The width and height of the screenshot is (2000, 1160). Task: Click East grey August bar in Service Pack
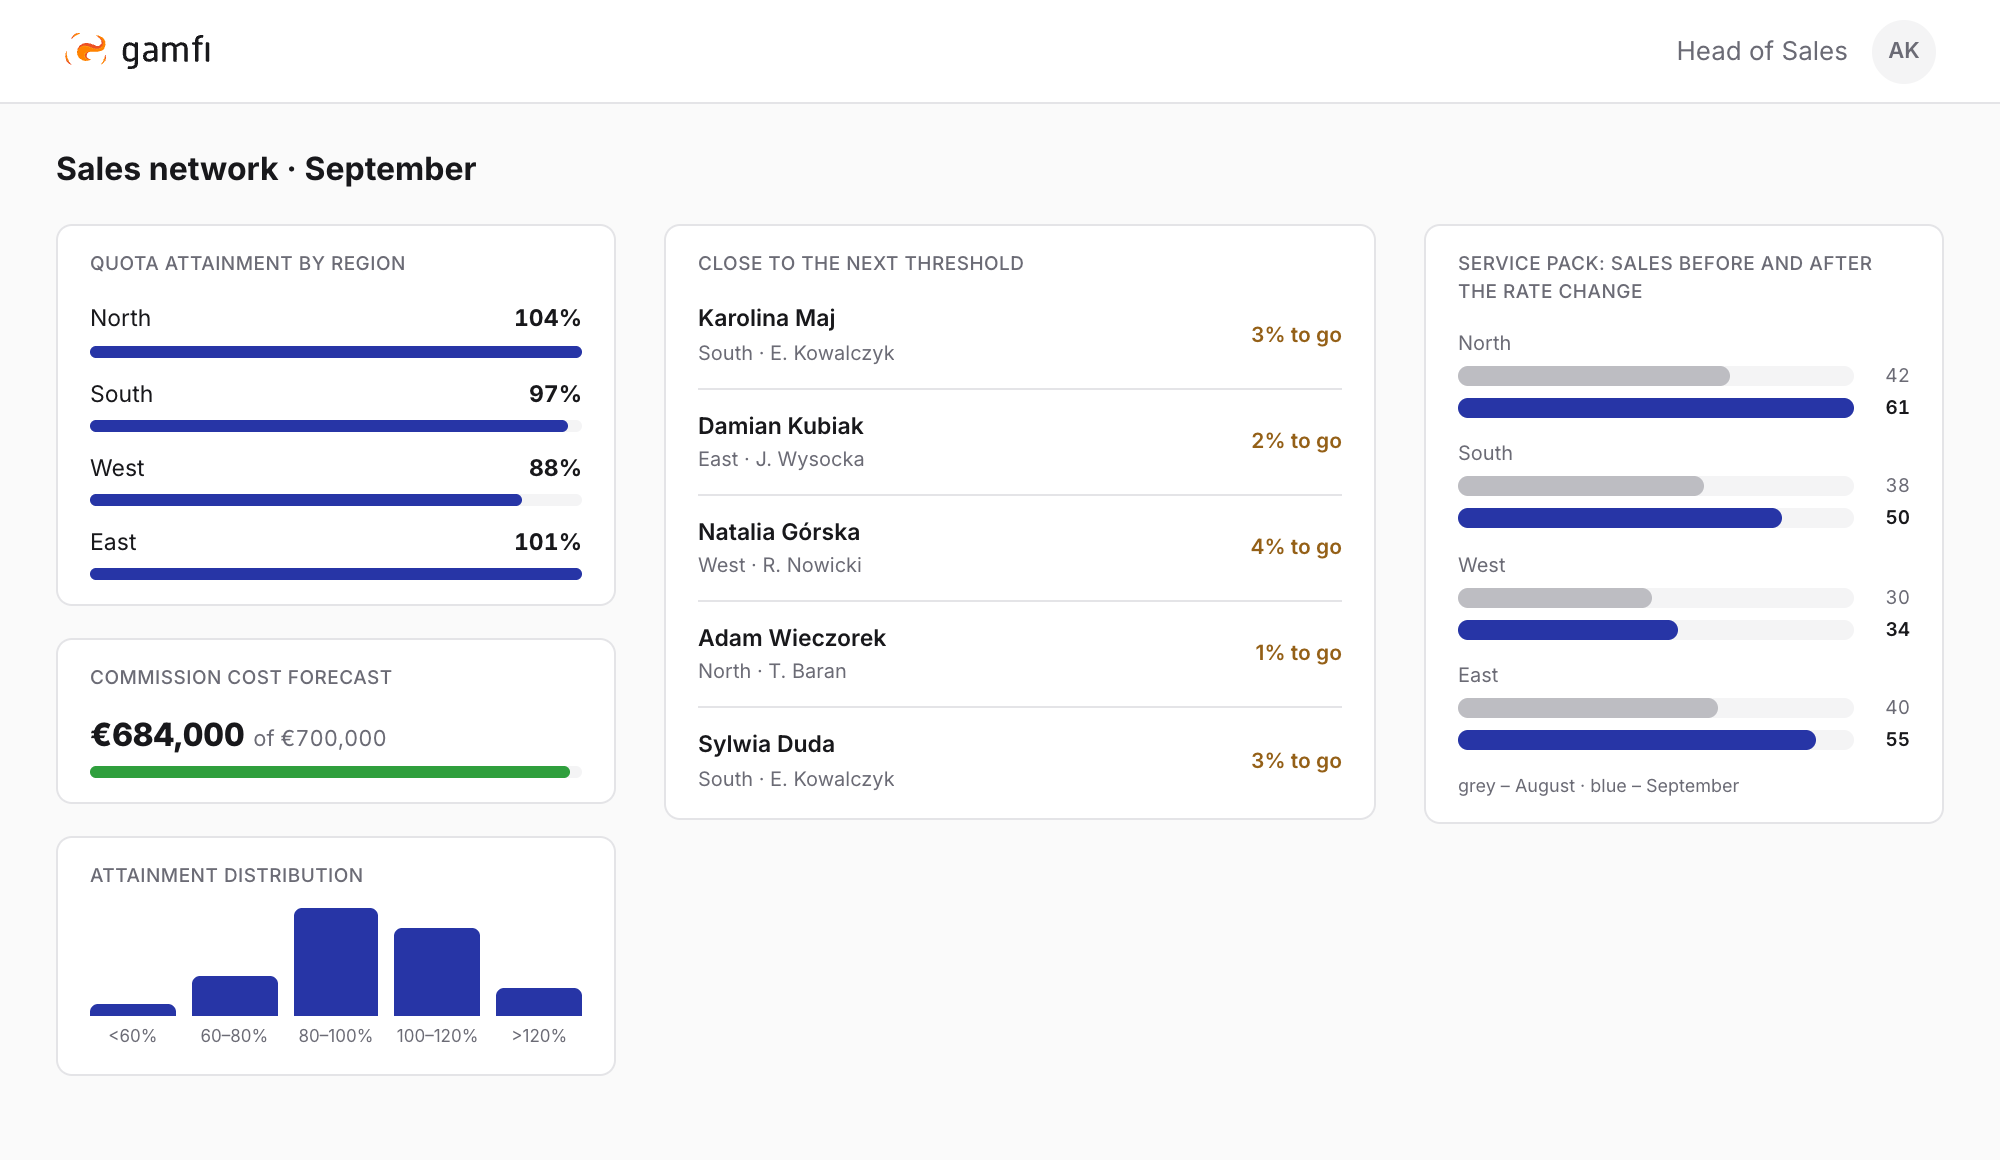coord(1588,708)
